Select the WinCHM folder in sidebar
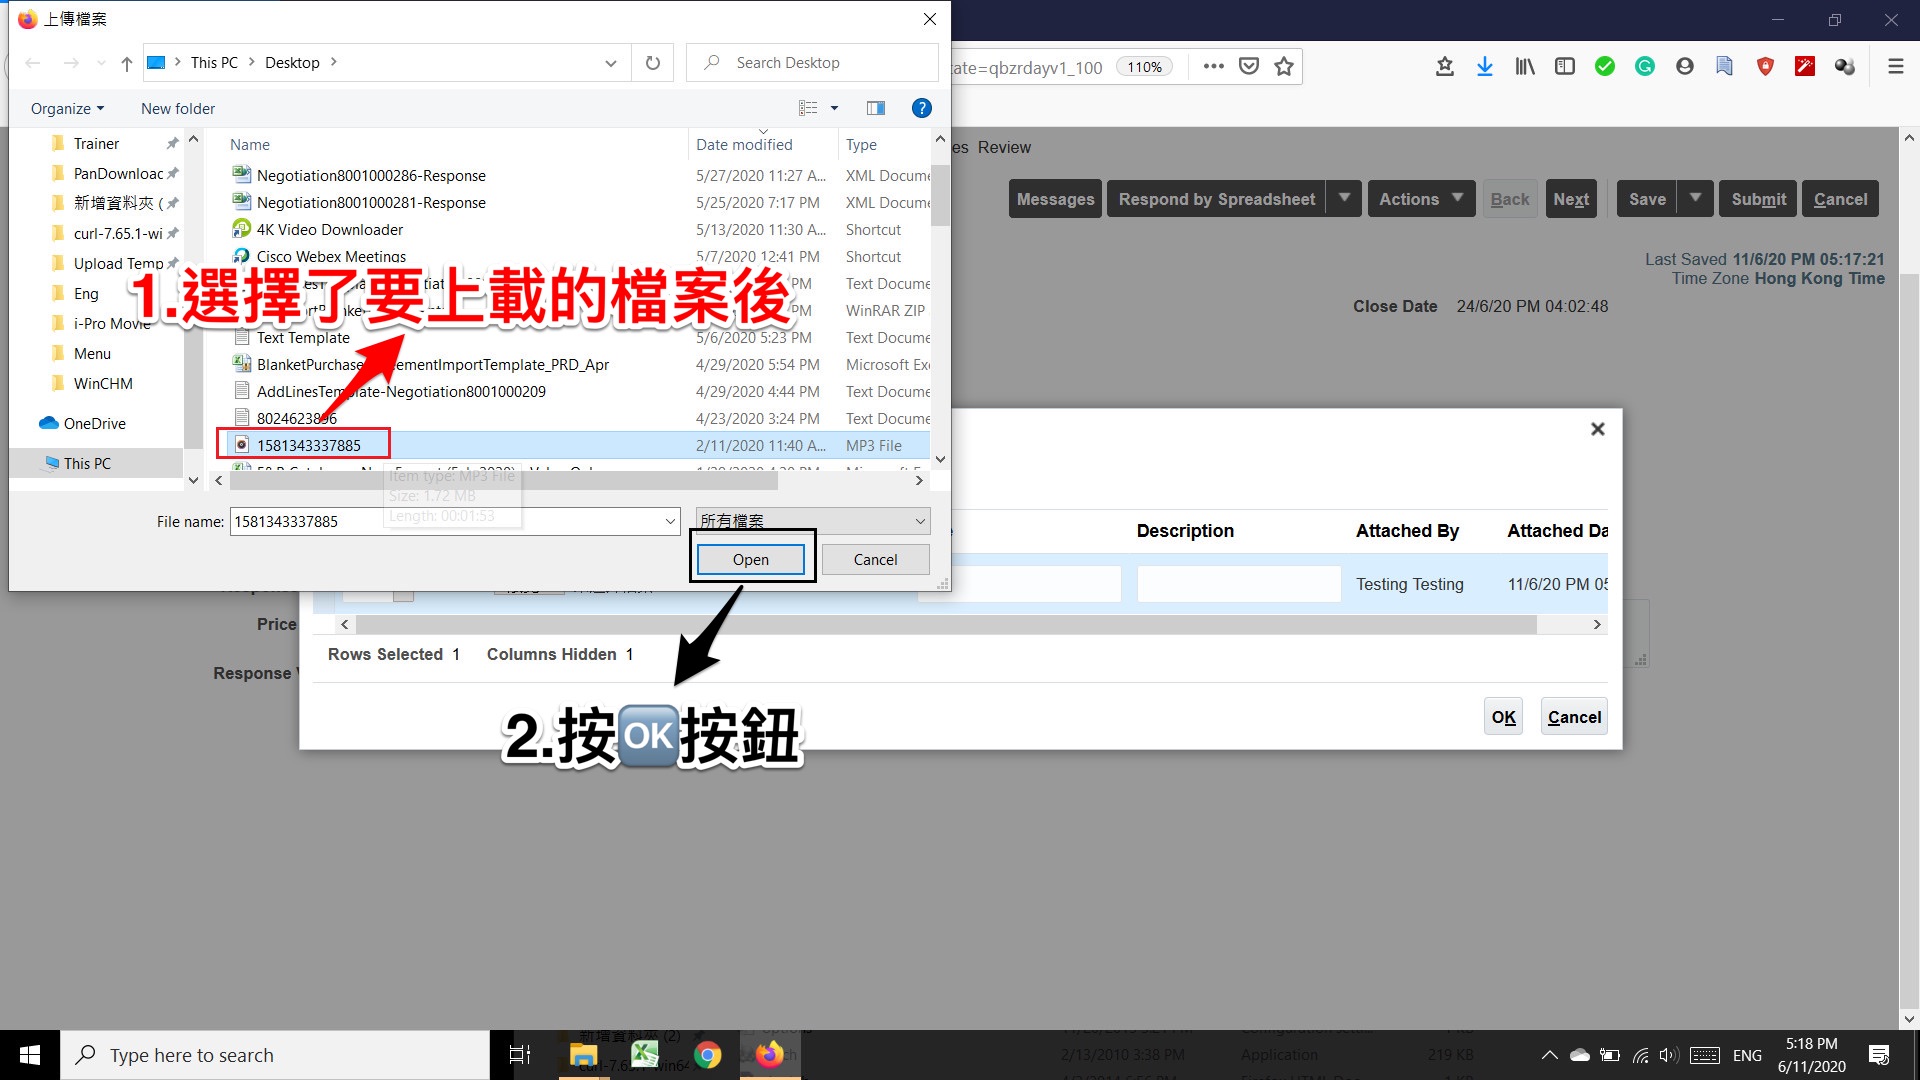This screenshot has height=1080, width=1920. pyautogui.click(x=103, y=383)
